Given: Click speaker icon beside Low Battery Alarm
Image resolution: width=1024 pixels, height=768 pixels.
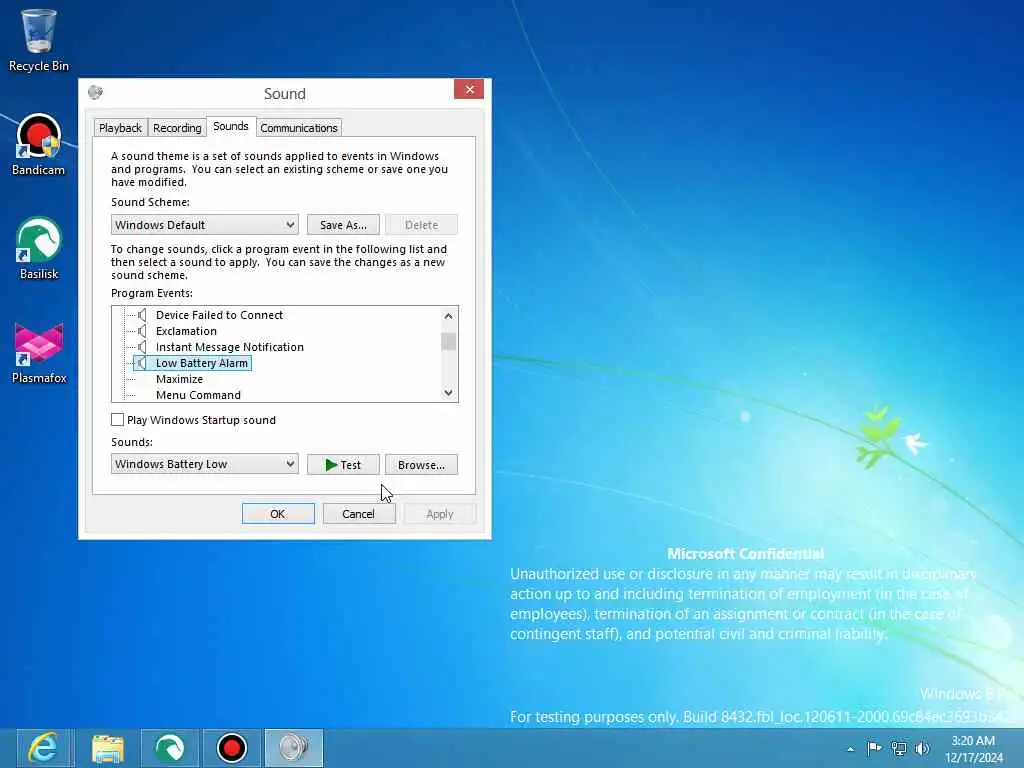Looking at the screenshot, I should click(x=142, y=363).
